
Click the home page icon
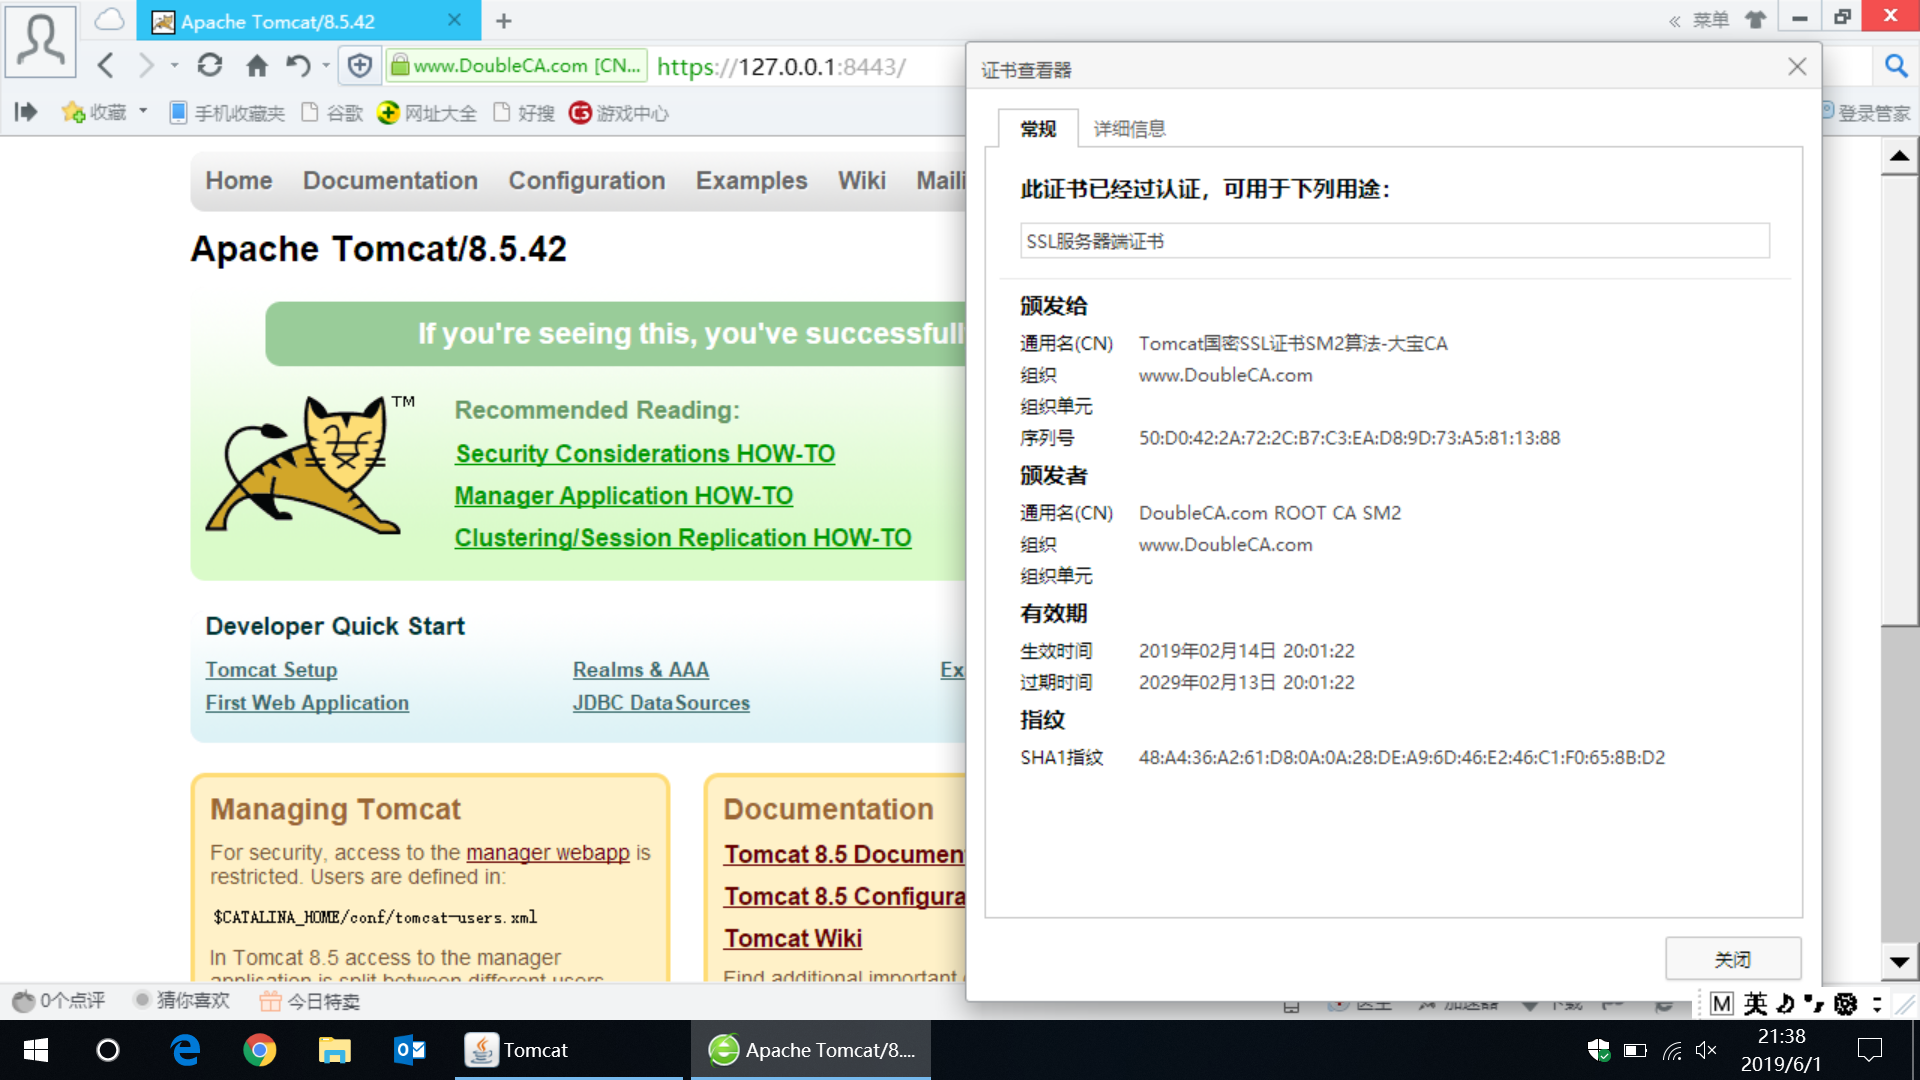(256, 66)
